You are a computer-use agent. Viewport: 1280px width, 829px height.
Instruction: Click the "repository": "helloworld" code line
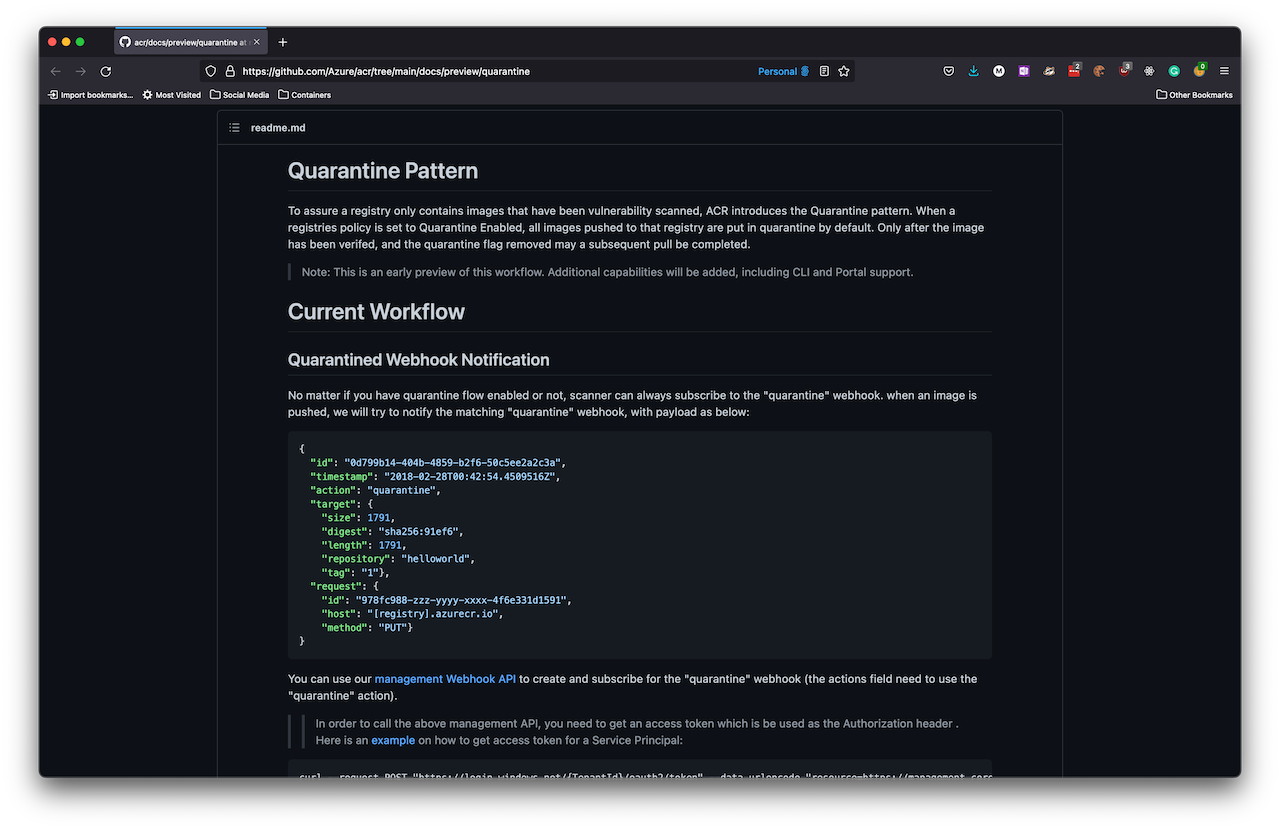point(398,559)
